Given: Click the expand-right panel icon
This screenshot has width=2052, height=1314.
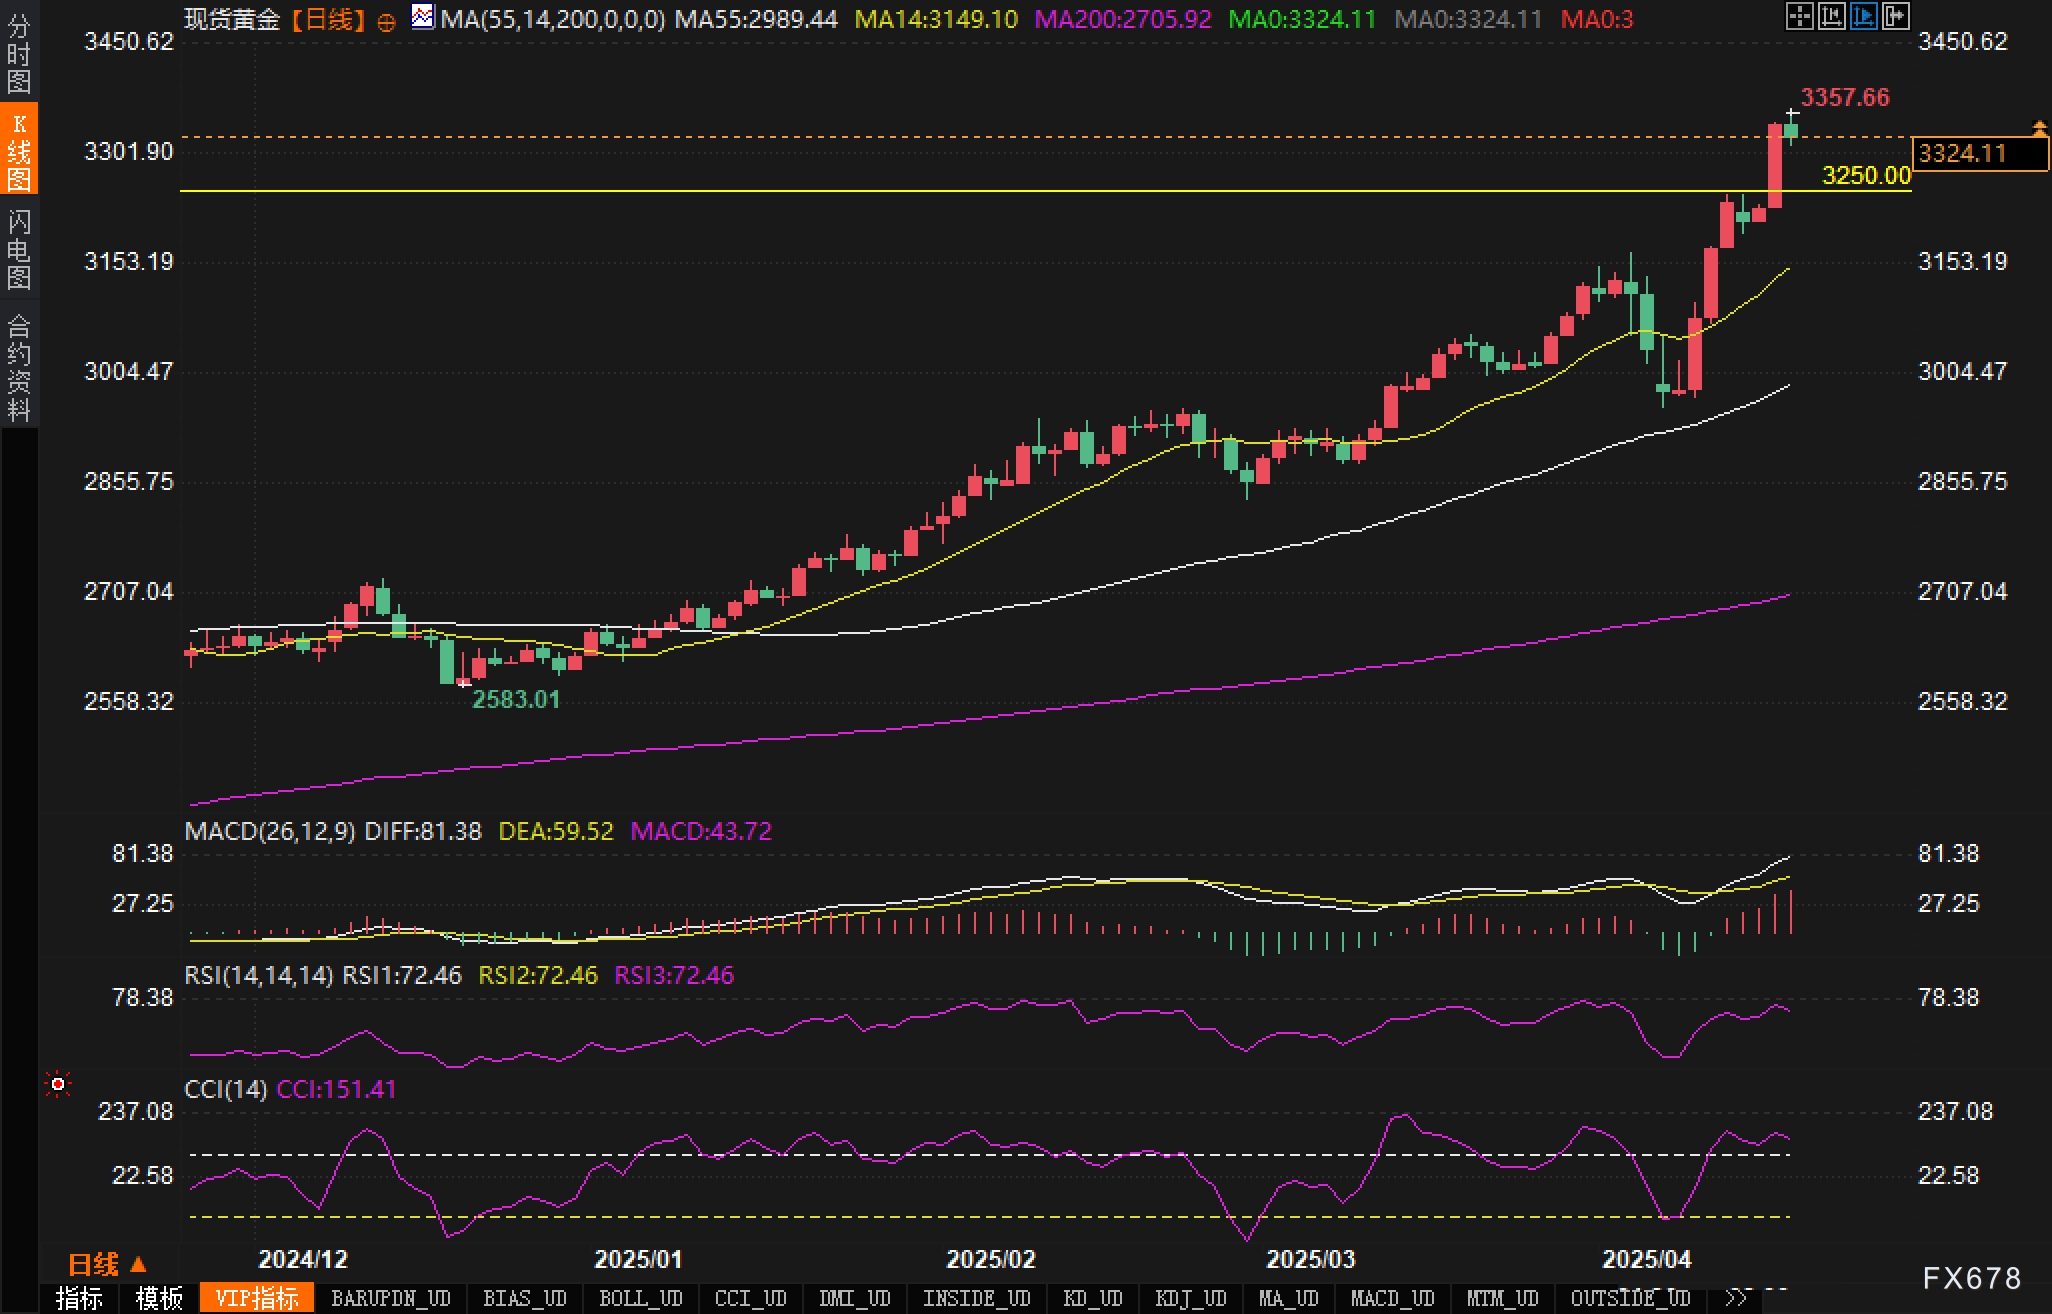Looking at the screenshot, I should [x=1895, y=16].
